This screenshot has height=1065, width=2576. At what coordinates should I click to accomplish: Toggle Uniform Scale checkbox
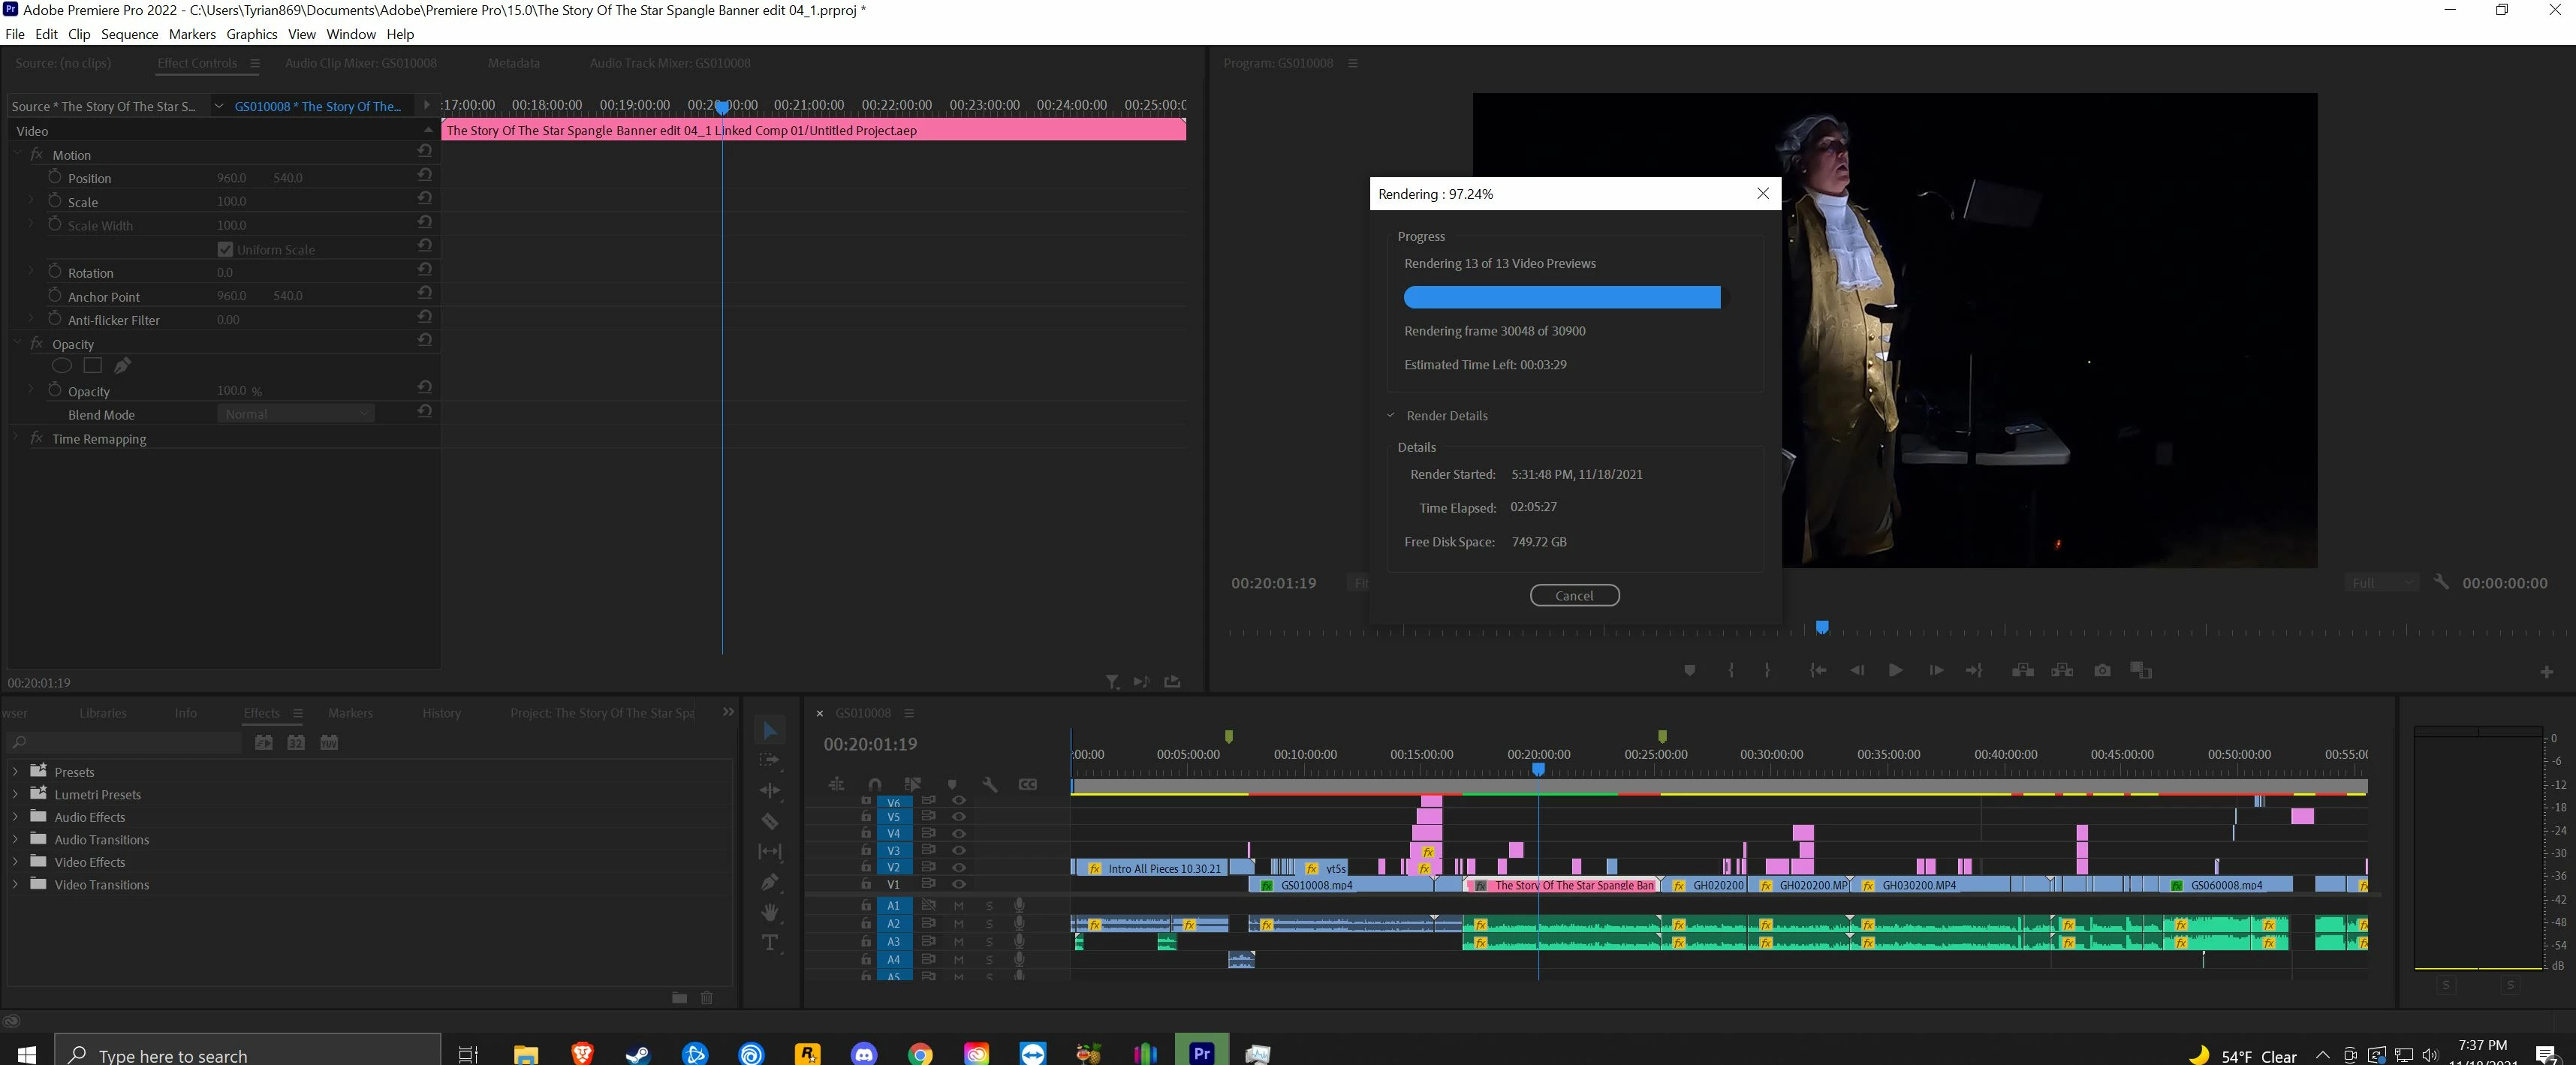pyautogui.click(x=225, y=249)
